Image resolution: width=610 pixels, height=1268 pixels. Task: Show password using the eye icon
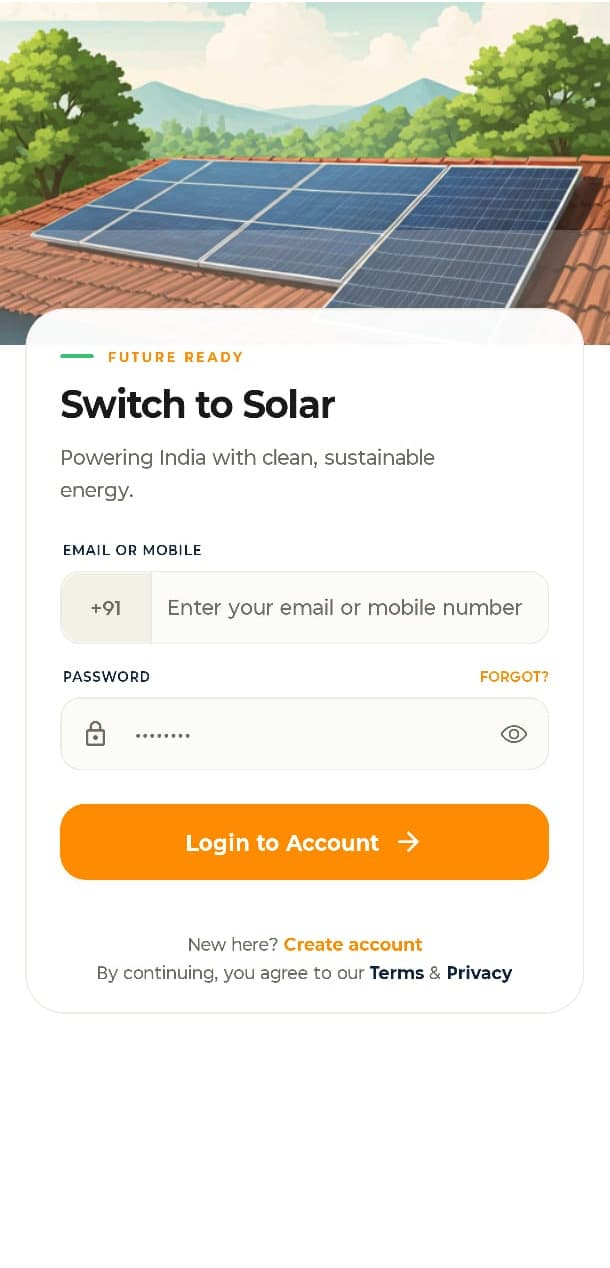[514, 734]
